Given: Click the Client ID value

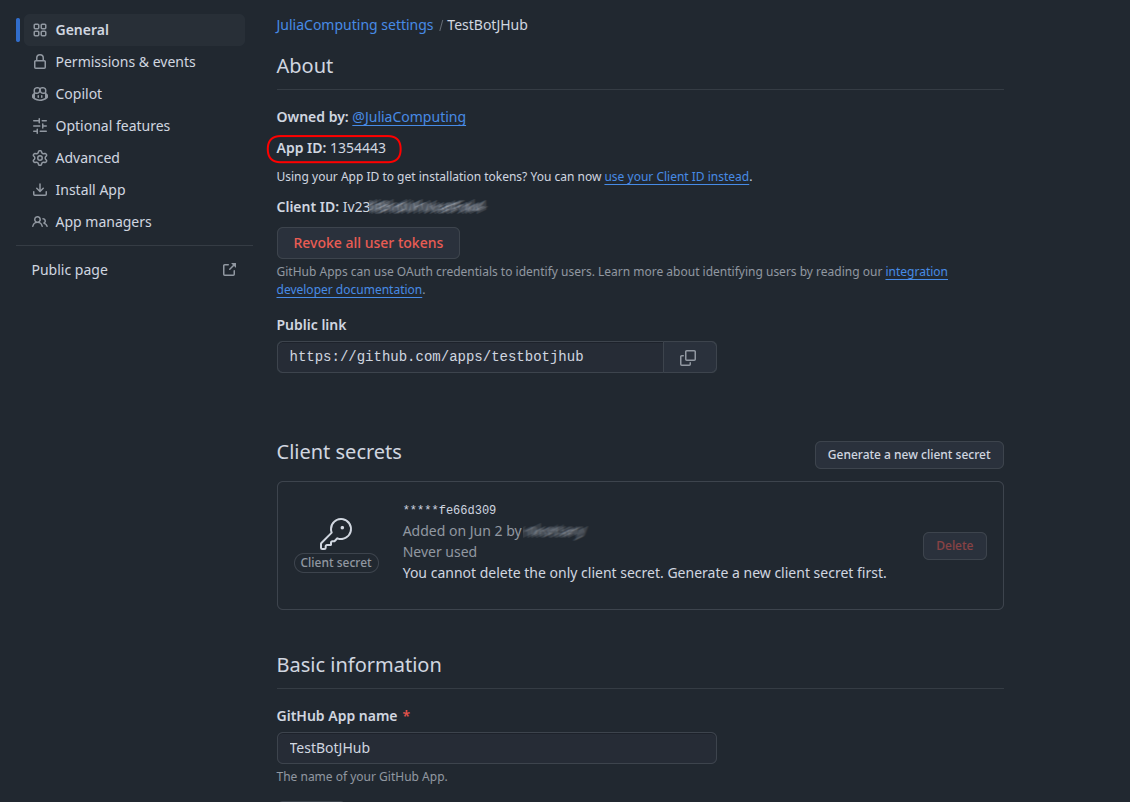Looking at the screenshot, I should click(414, 208).
